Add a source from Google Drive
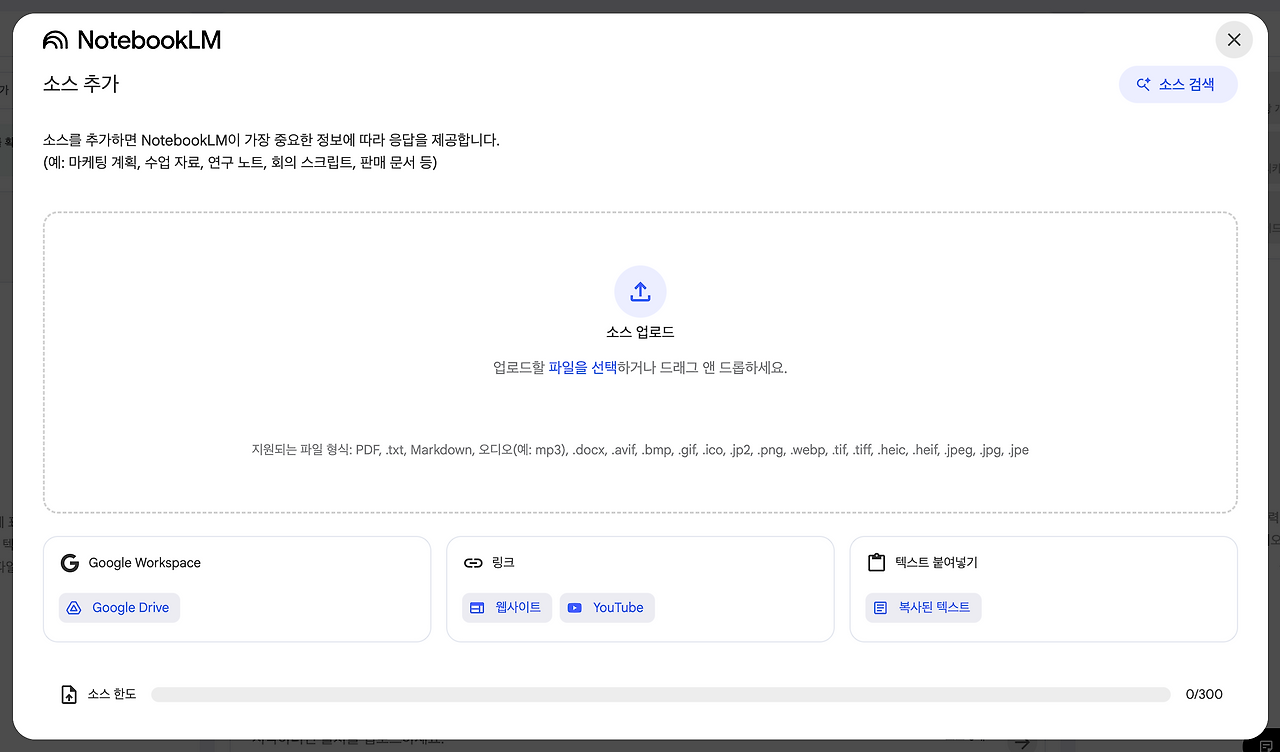Image resolution: width=1280 pixels, height=752 pixels. (x=119, y=607)
